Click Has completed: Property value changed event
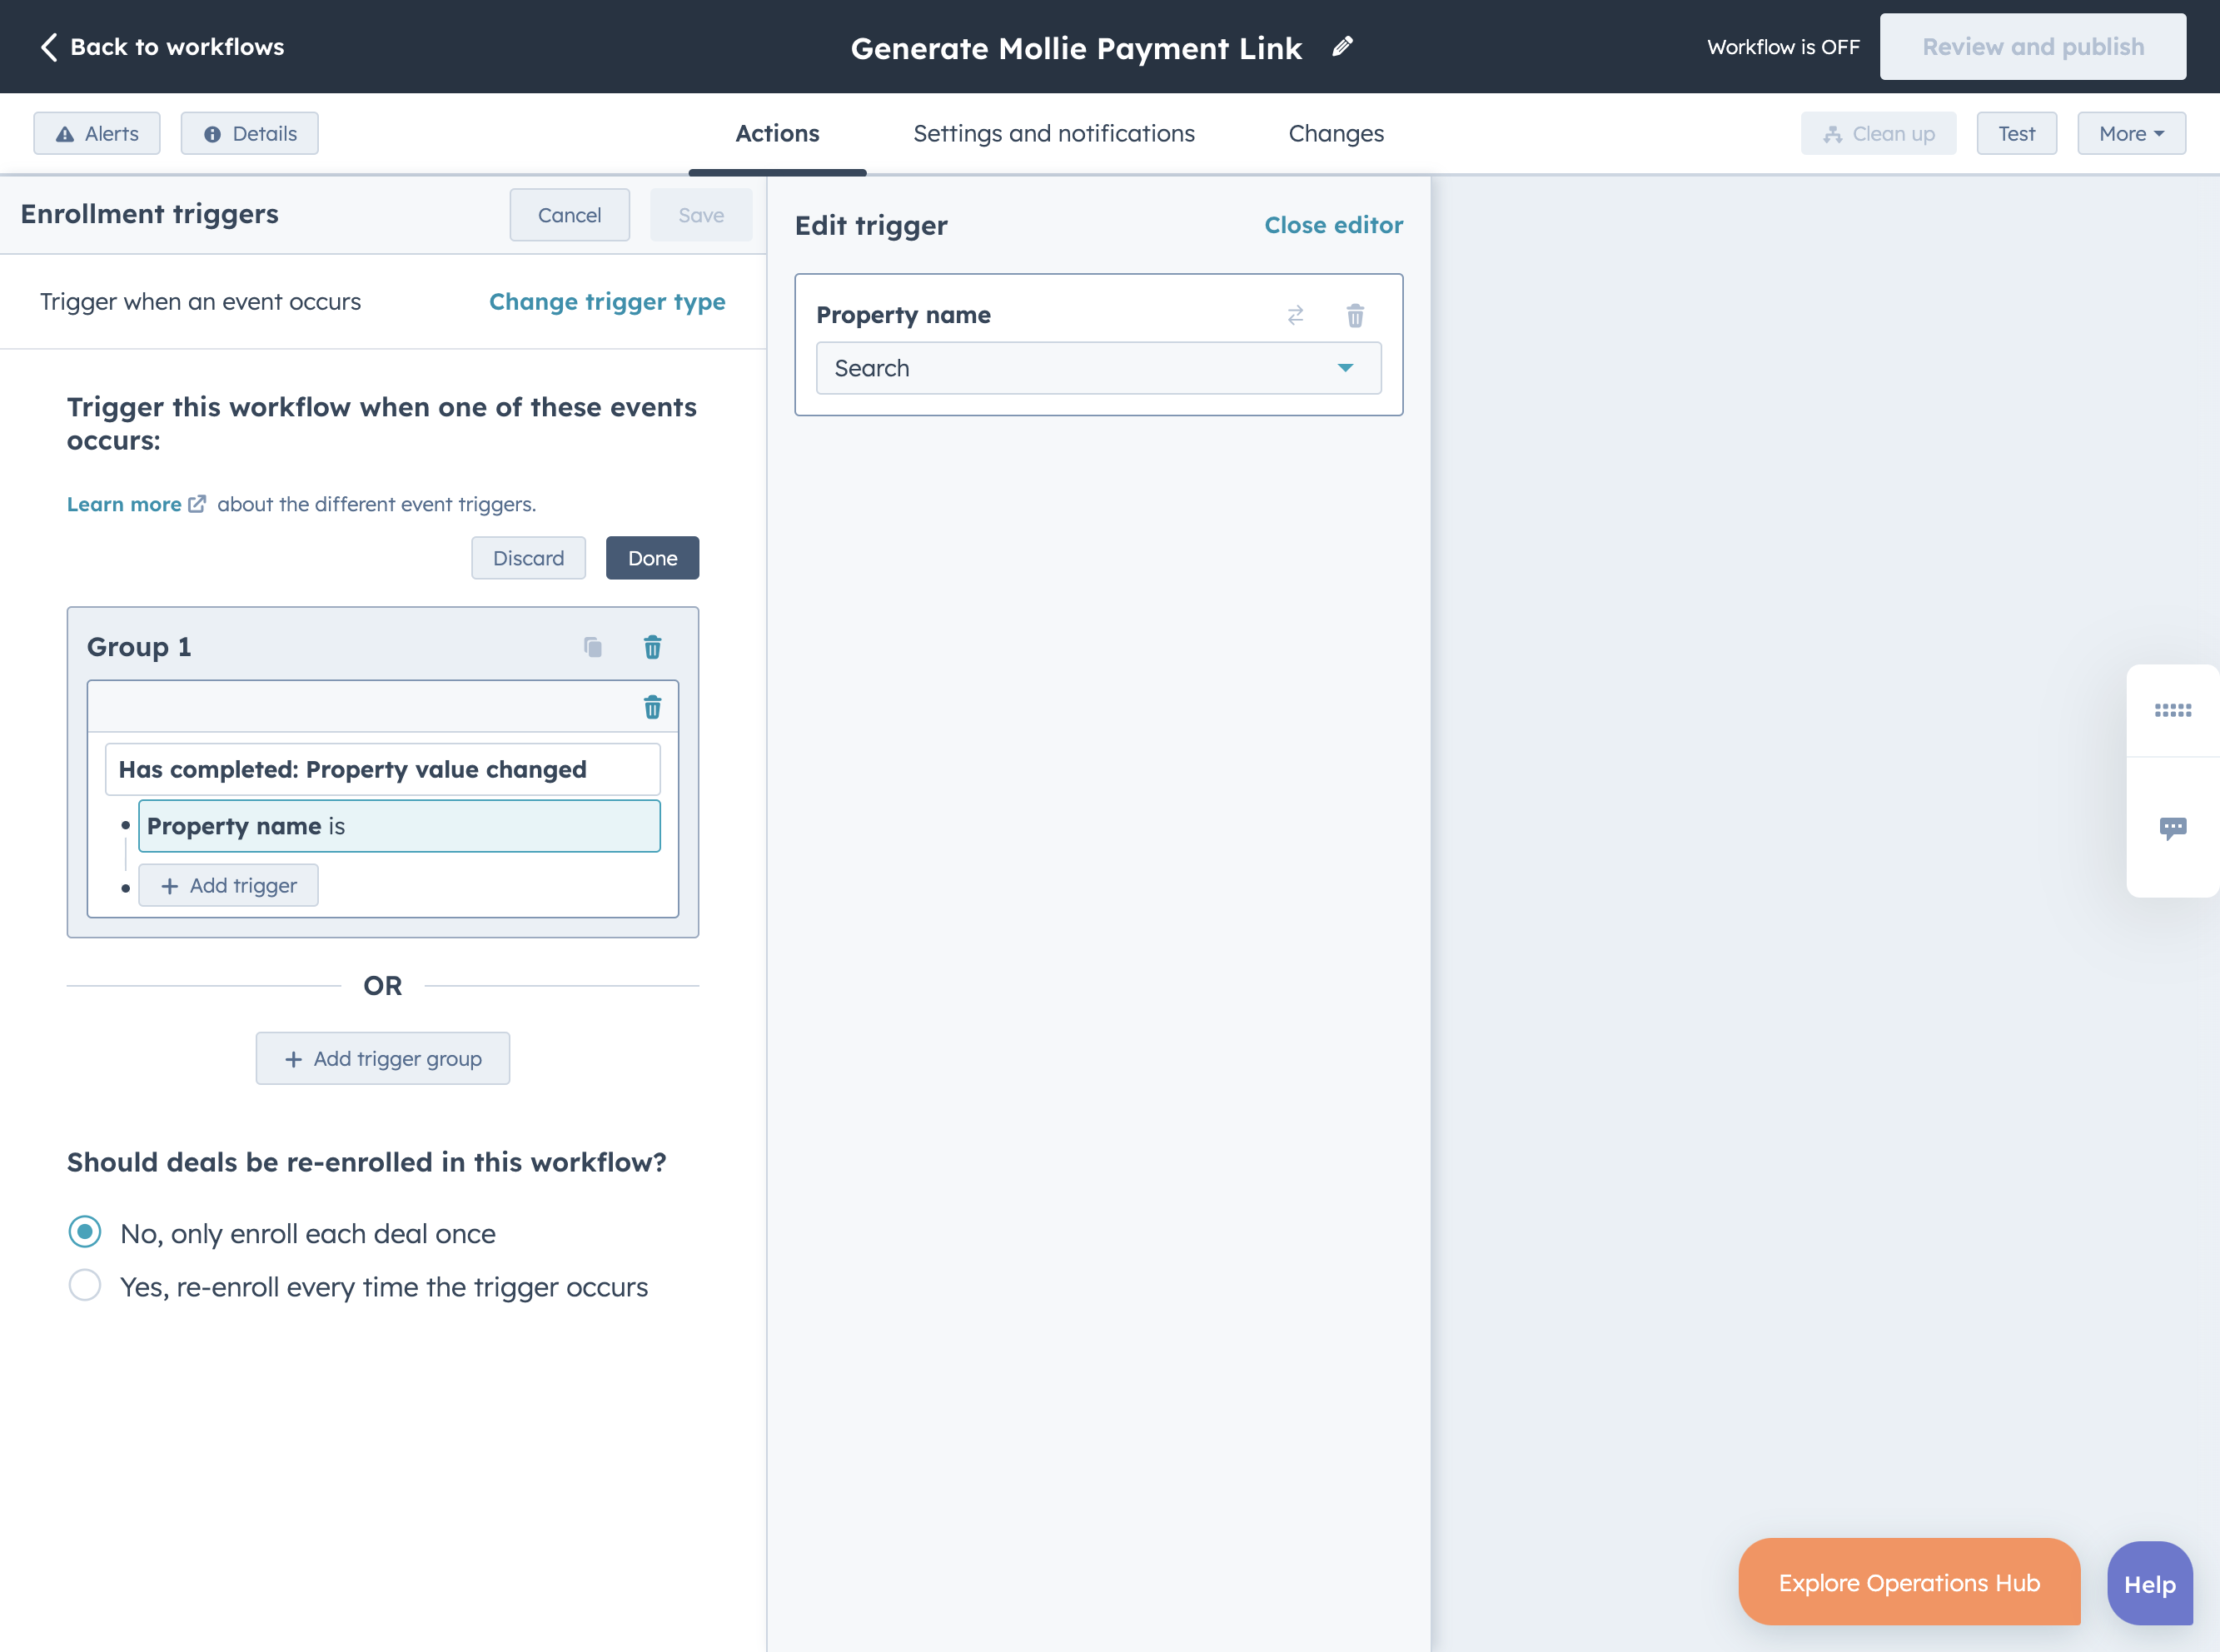 [x=382, y=769]
